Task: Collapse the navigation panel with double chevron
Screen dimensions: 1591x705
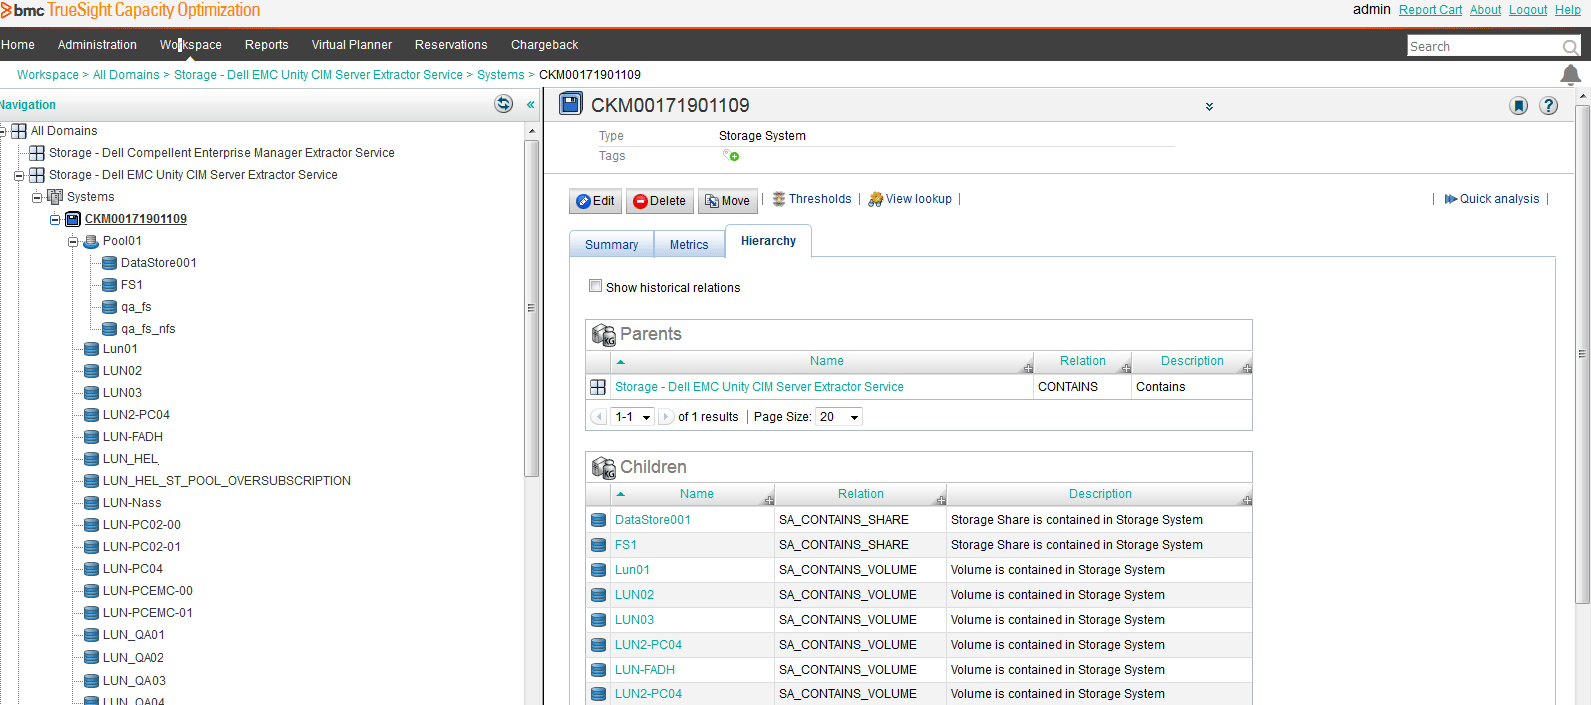Action: point(530,105)
